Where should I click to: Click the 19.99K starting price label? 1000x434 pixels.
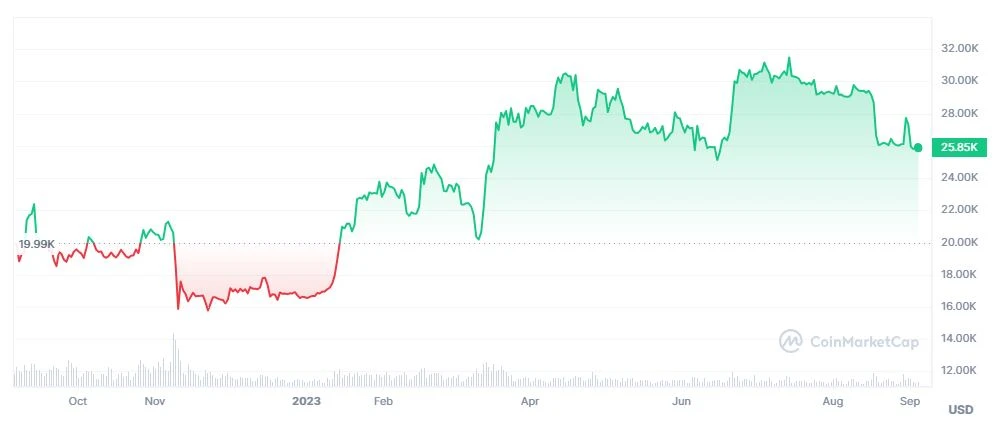(36, 244)
